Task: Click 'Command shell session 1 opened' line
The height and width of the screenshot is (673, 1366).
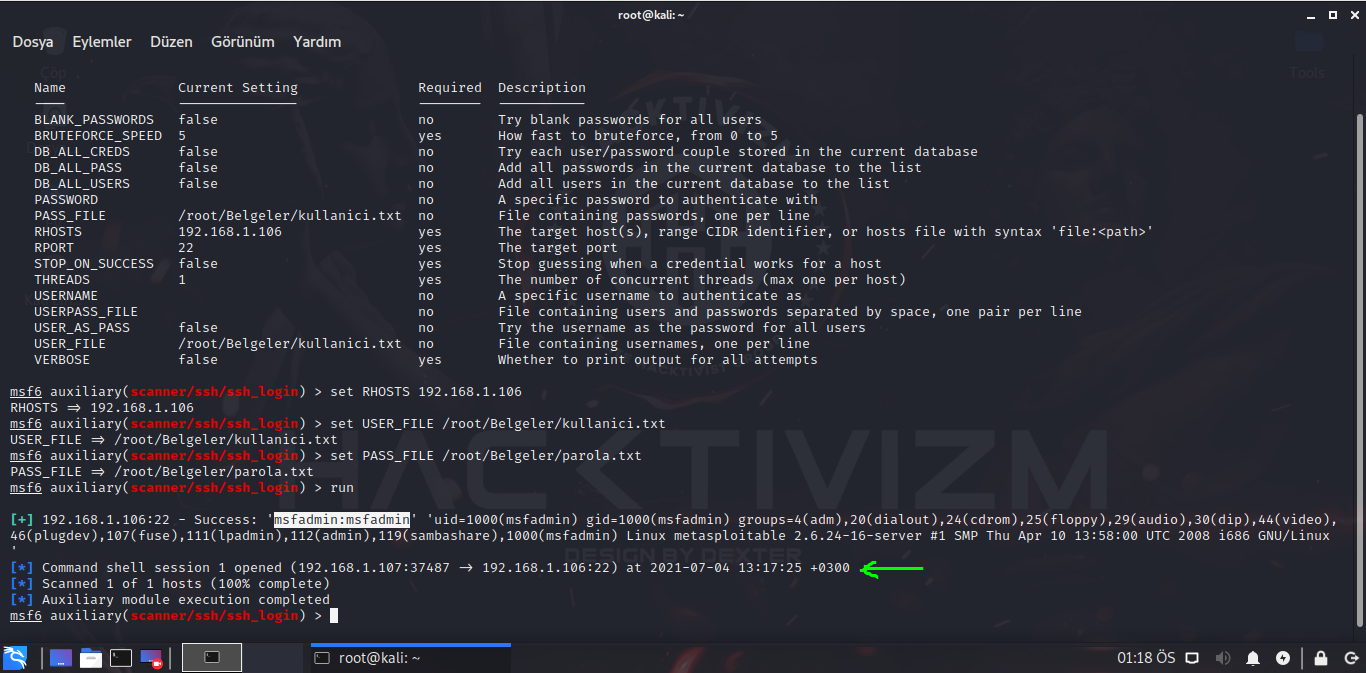Action: tap(430, 568)
